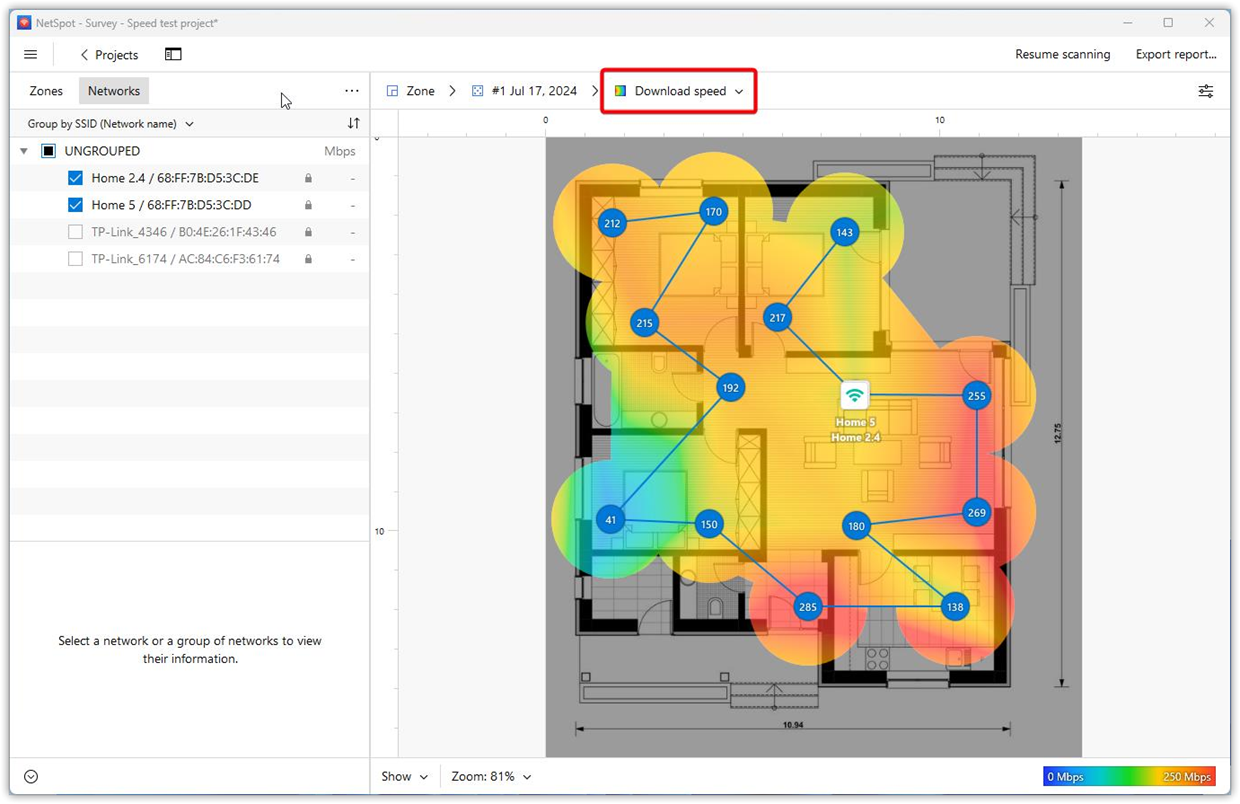This screenshot has height=804, width=1240.
Task: Open the visualization settings sliders icon
Action: pyautogui.click(x=1205, y=90)
